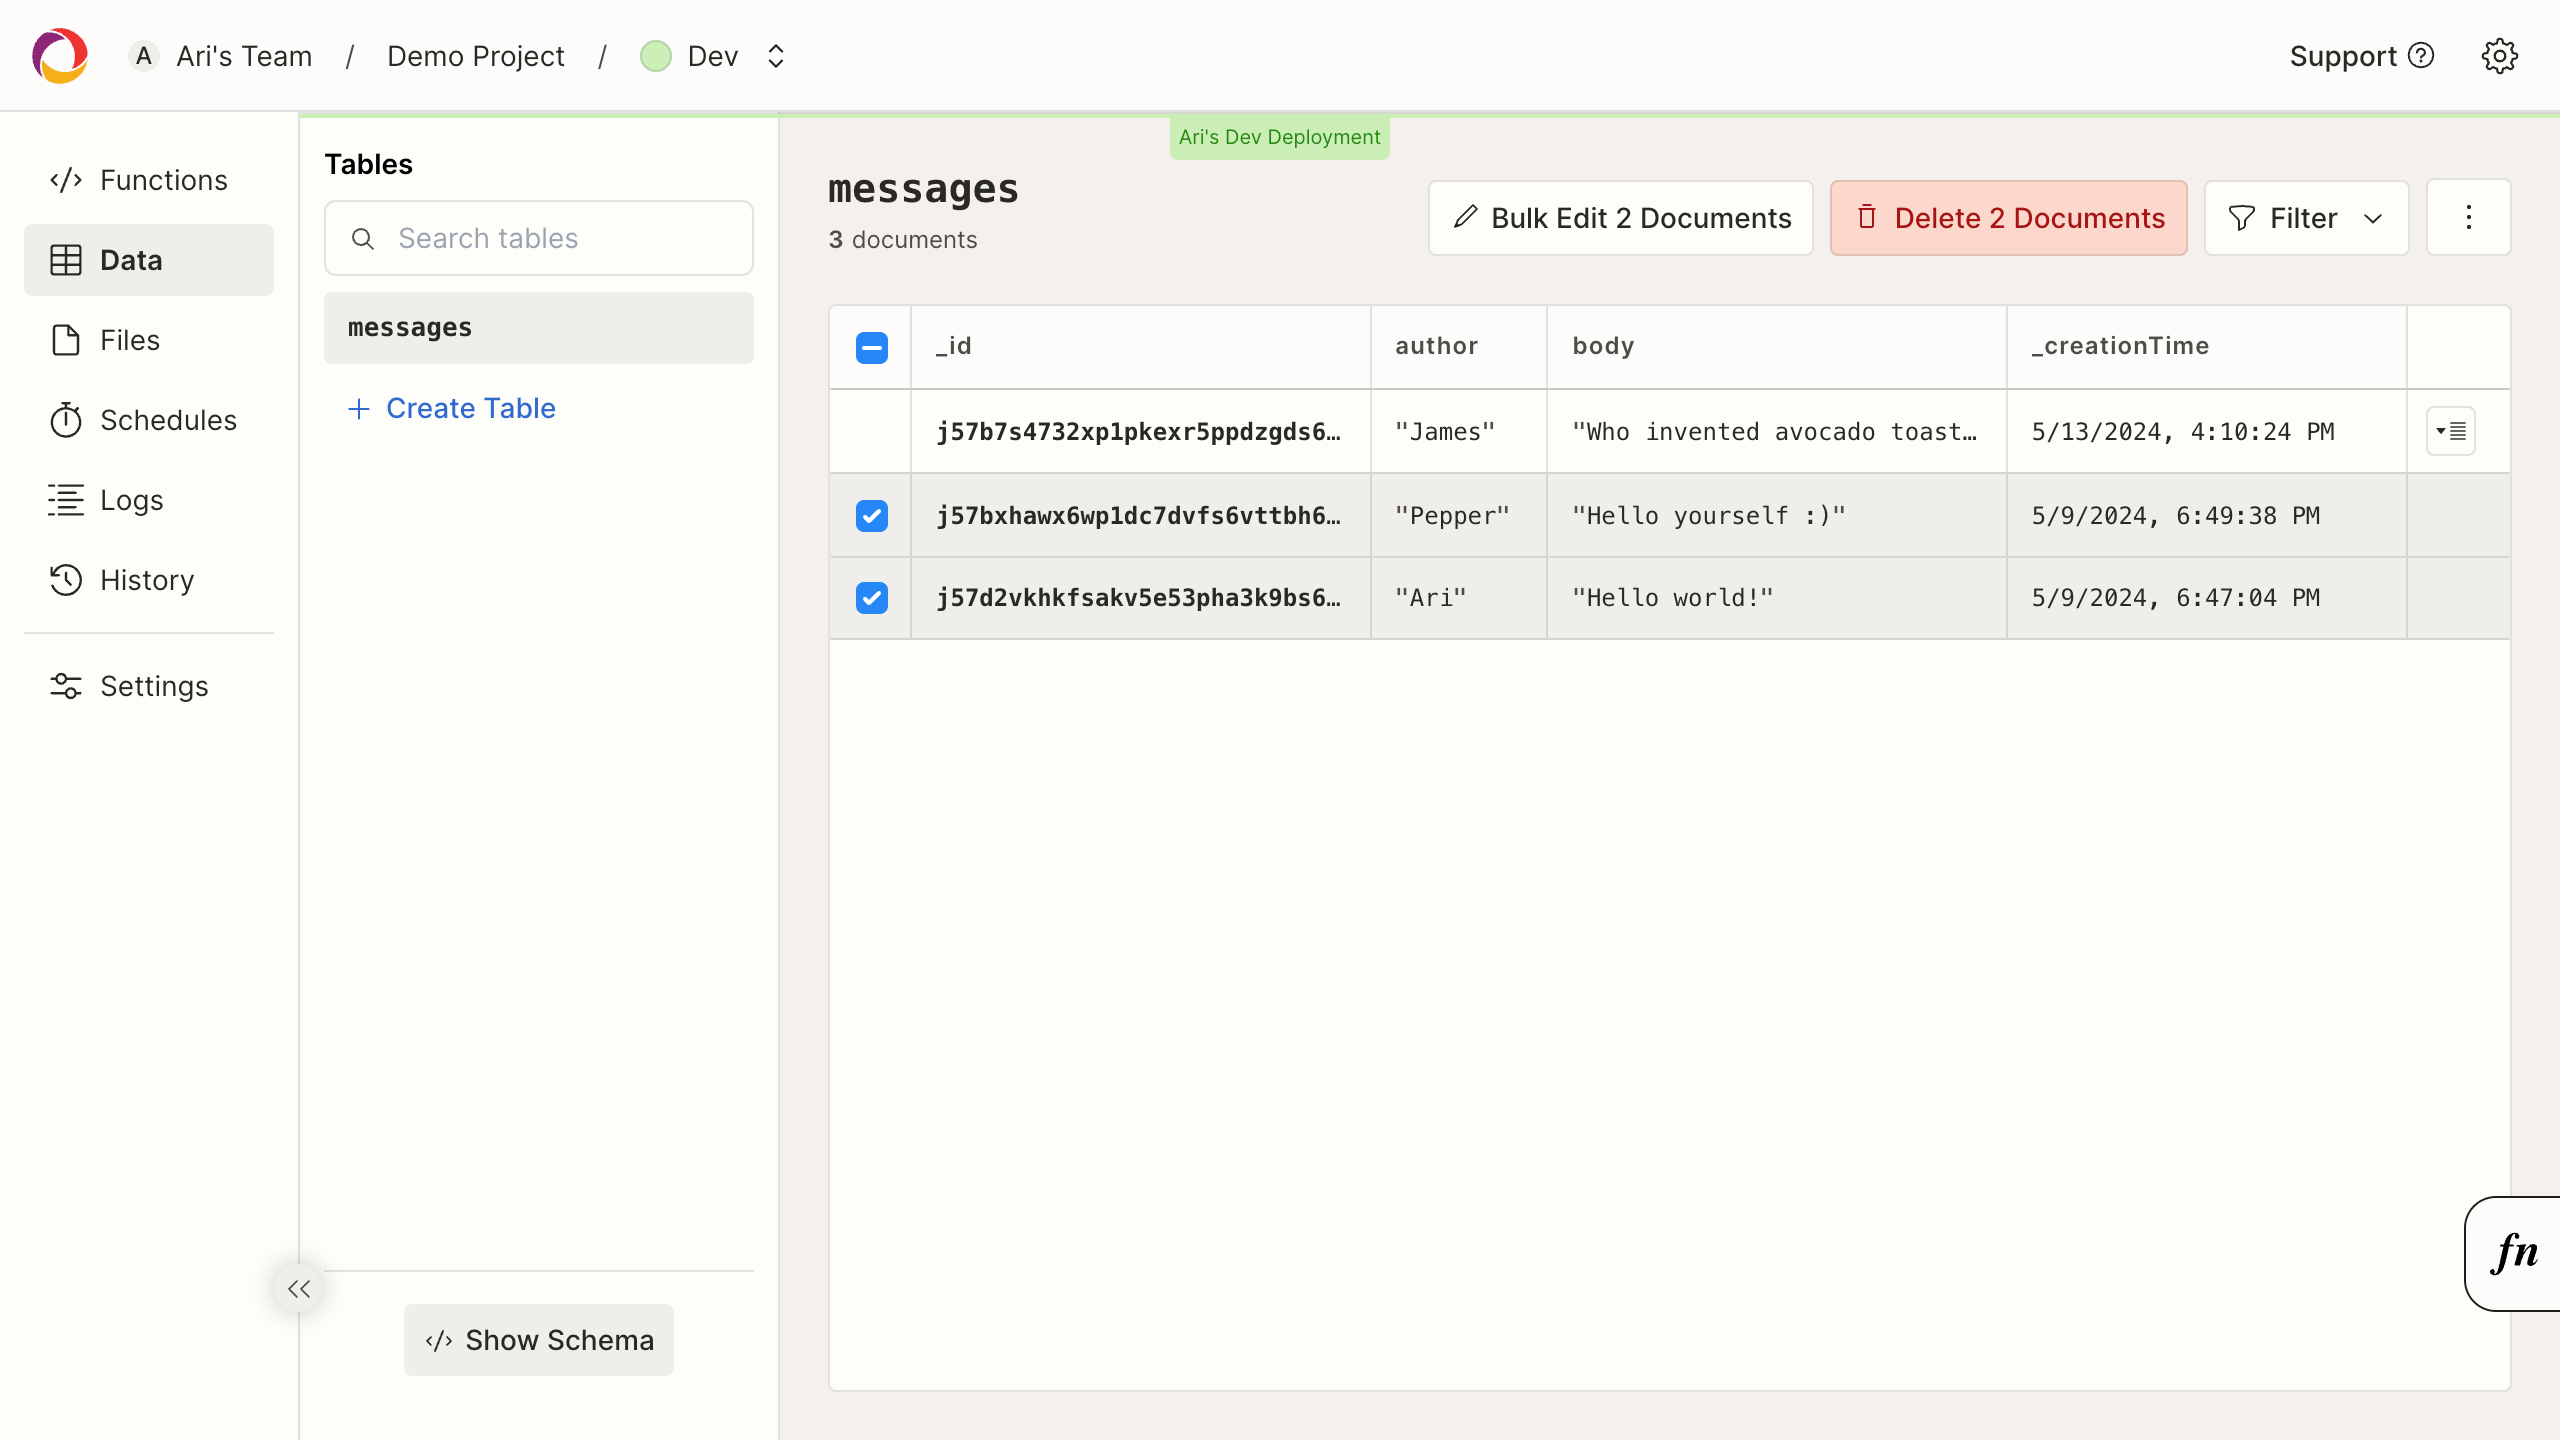Select the messages table
The image size is (2560, 1440).
pyautogui.click(x=539, y=328)
